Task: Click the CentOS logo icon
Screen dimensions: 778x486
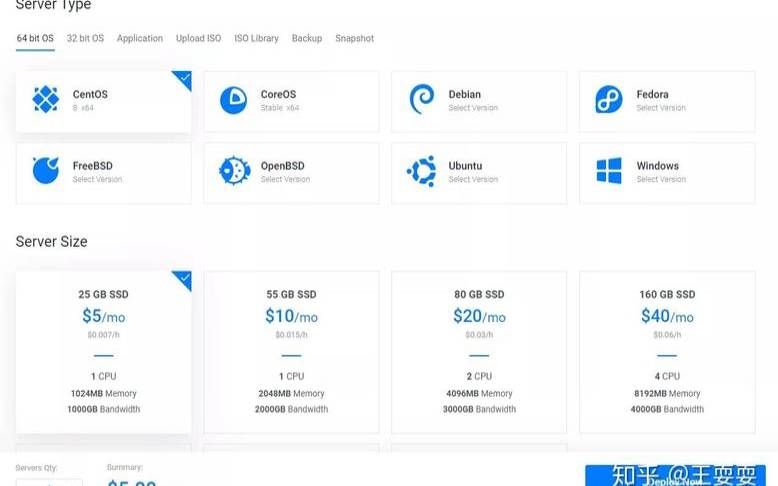Action: 46,100
